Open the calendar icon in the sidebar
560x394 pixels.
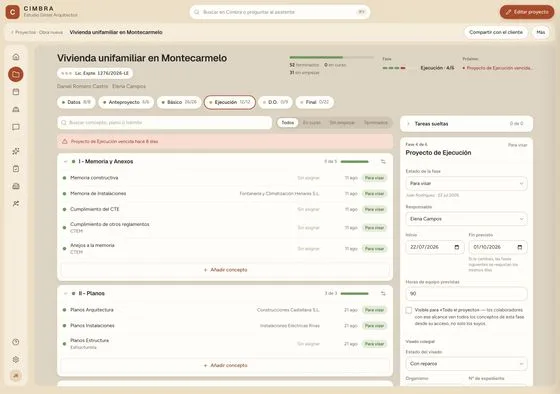click(16, 92)
